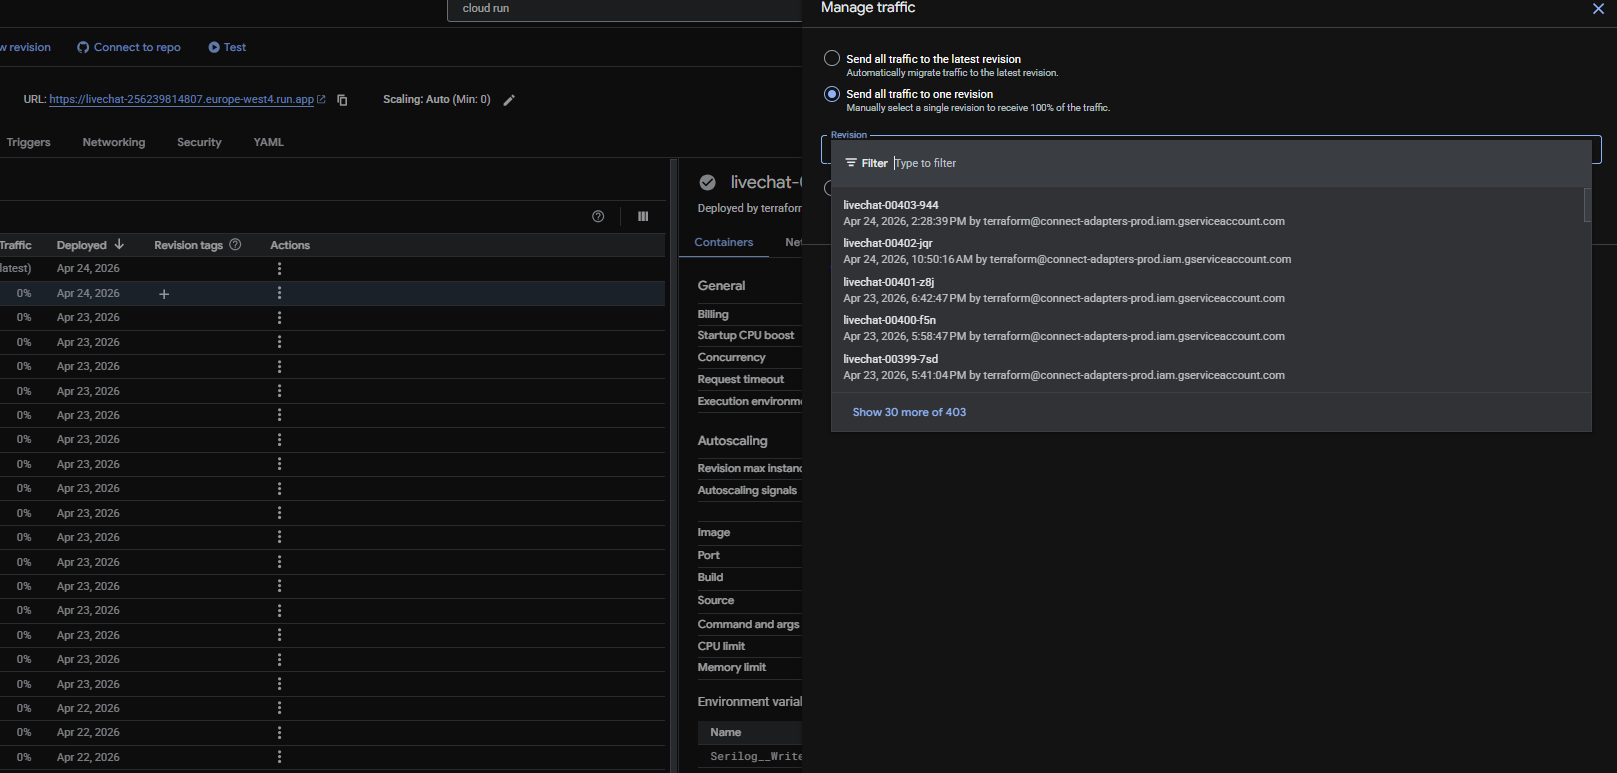Image resolution: width=1617 pixels, height=773 pixels.
Task: Open actions menu for the latest revision row
Action: (x=279, y=269)
